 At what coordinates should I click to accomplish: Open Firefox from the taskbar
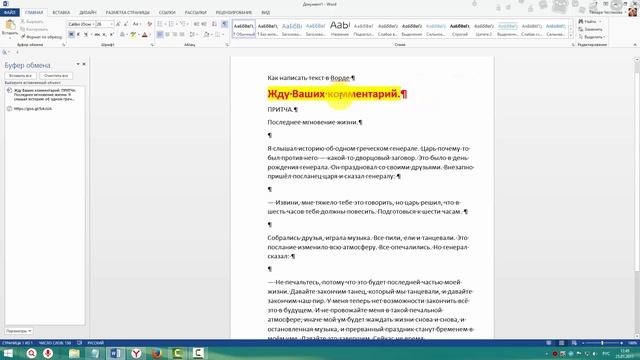(157, 353)
